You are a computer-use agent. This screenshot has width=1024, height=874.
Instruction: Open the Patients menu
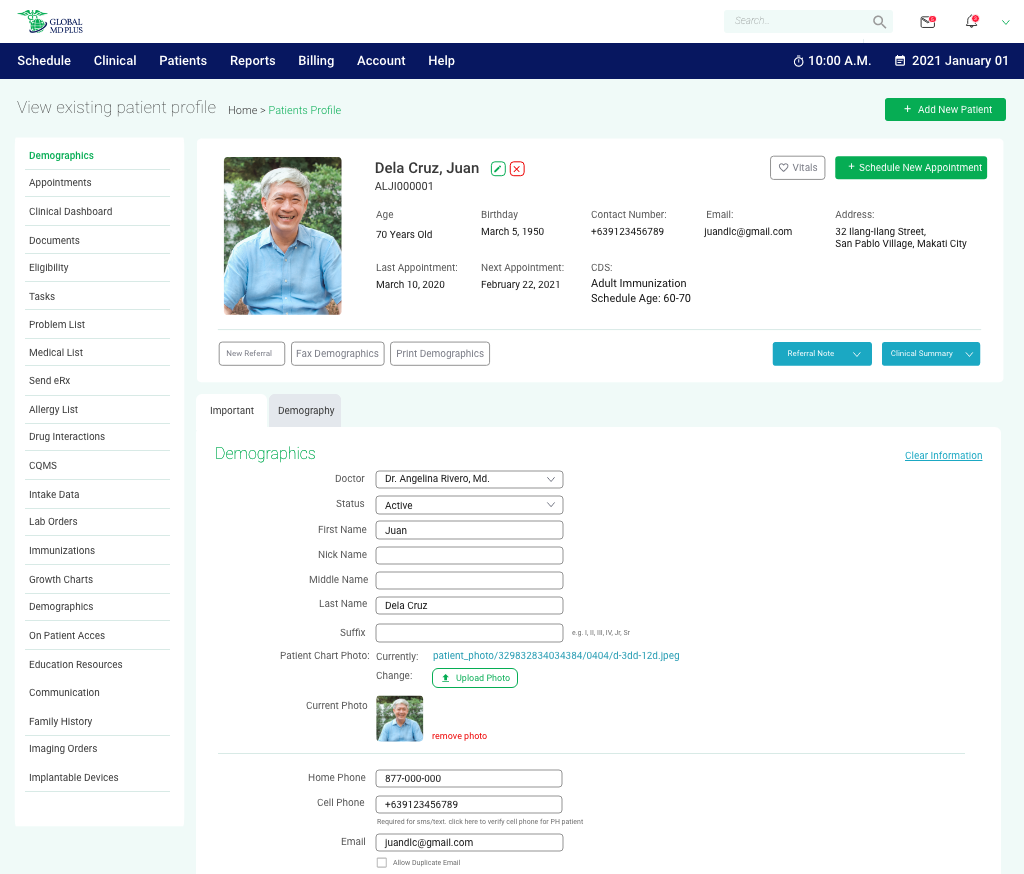pyautogui.click(x=183, y=61)
